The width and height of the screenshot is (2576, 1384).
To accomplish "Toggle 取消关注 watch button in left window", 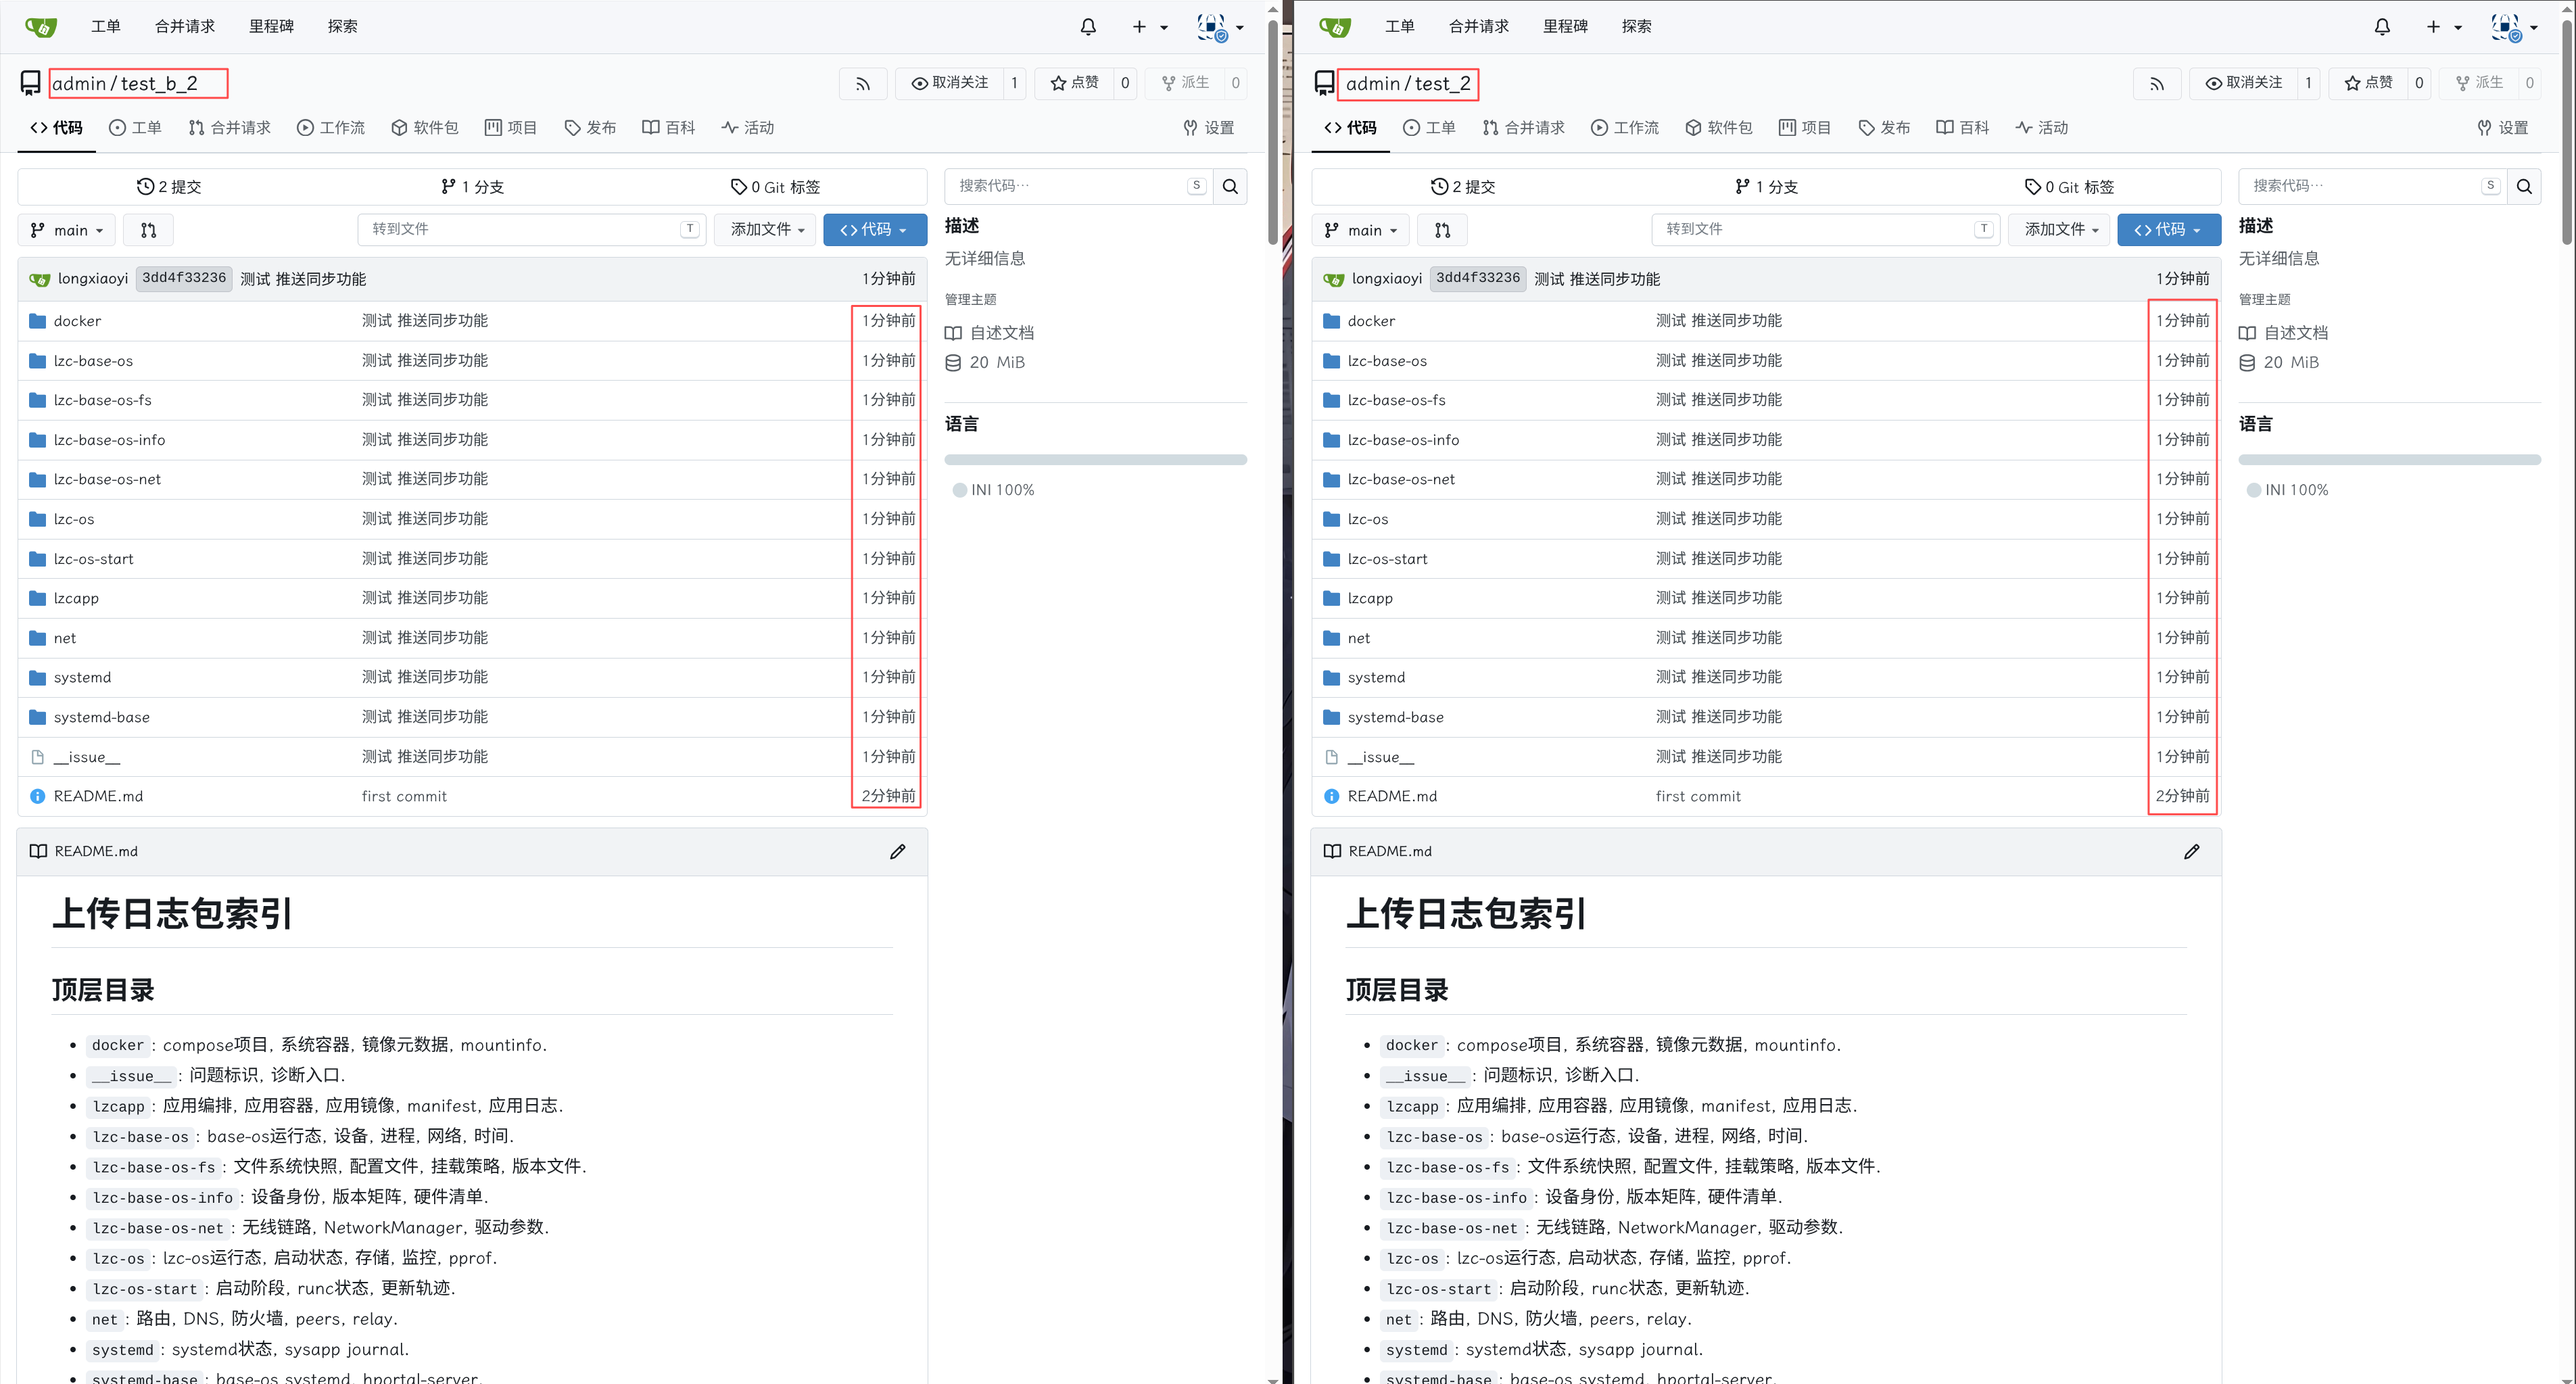I will point(950,83).
